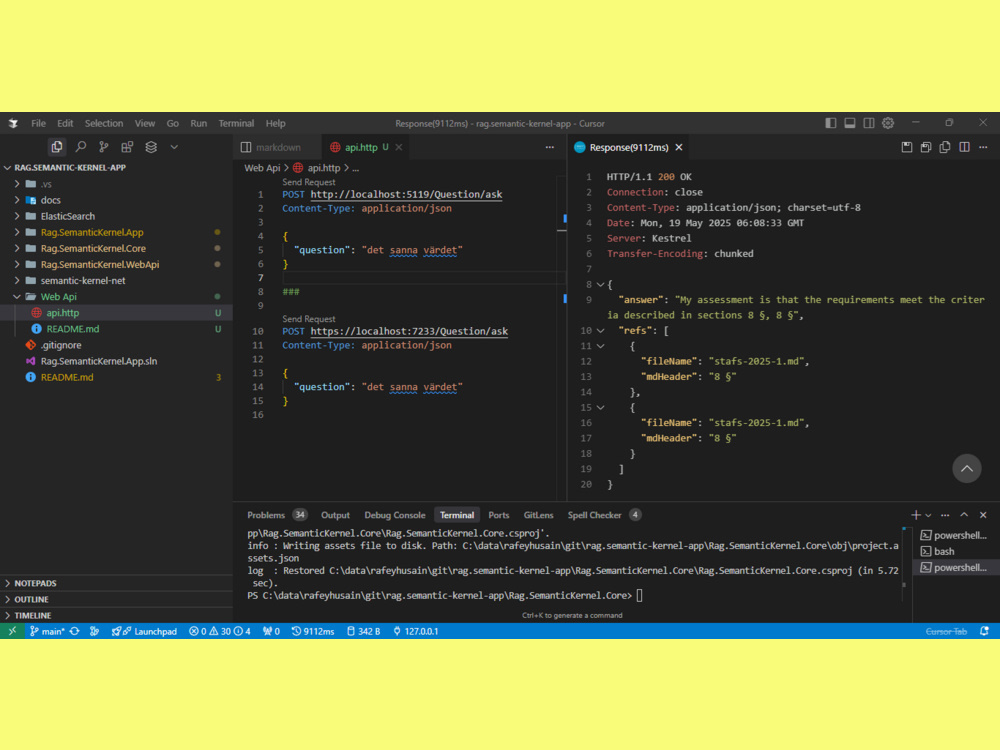Image resolution: width=1000 pixels, height=750 pixels.
Task: Close the api.http tab
Action: click(x=399, y=147)
